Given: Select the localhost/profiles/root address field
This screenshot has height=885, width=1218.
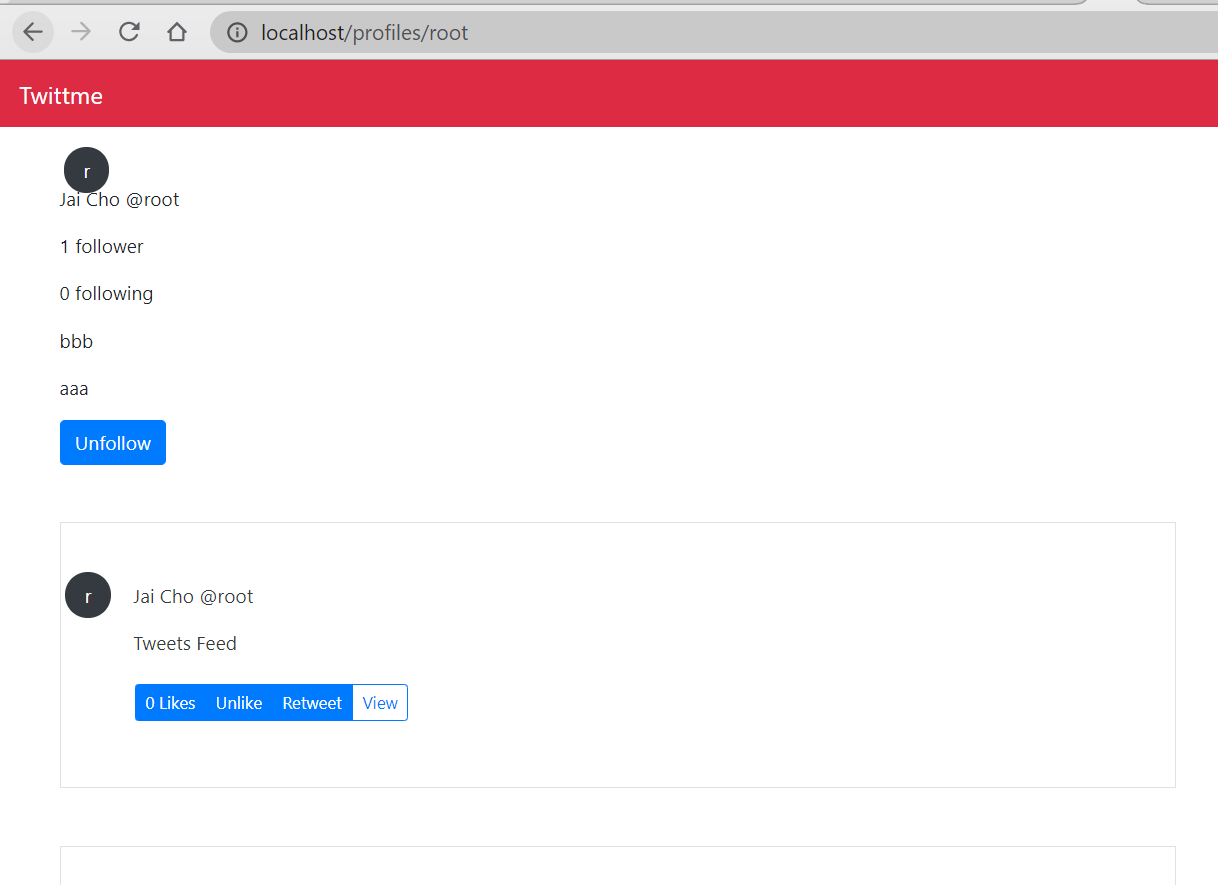Looking at the screenshot, I should pyautogui.click(x=714, y=33).
